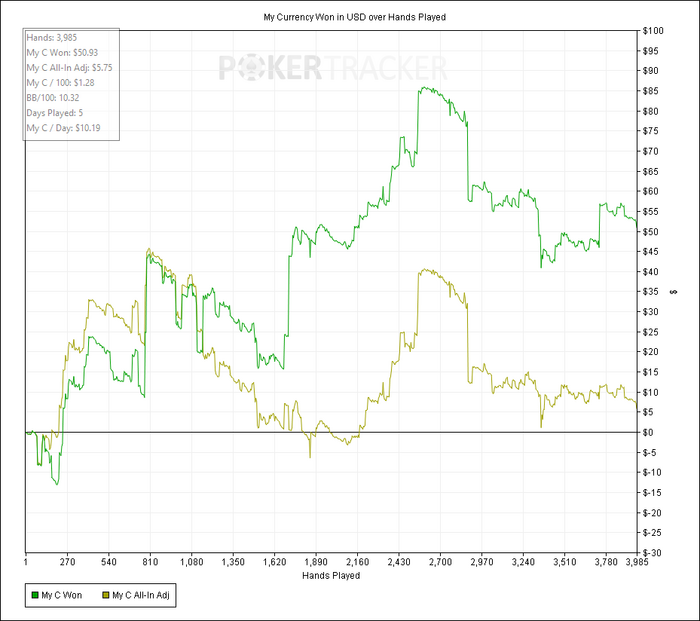Click the x-axis tick label '1'
700x621 pixels.
point(25,562)
